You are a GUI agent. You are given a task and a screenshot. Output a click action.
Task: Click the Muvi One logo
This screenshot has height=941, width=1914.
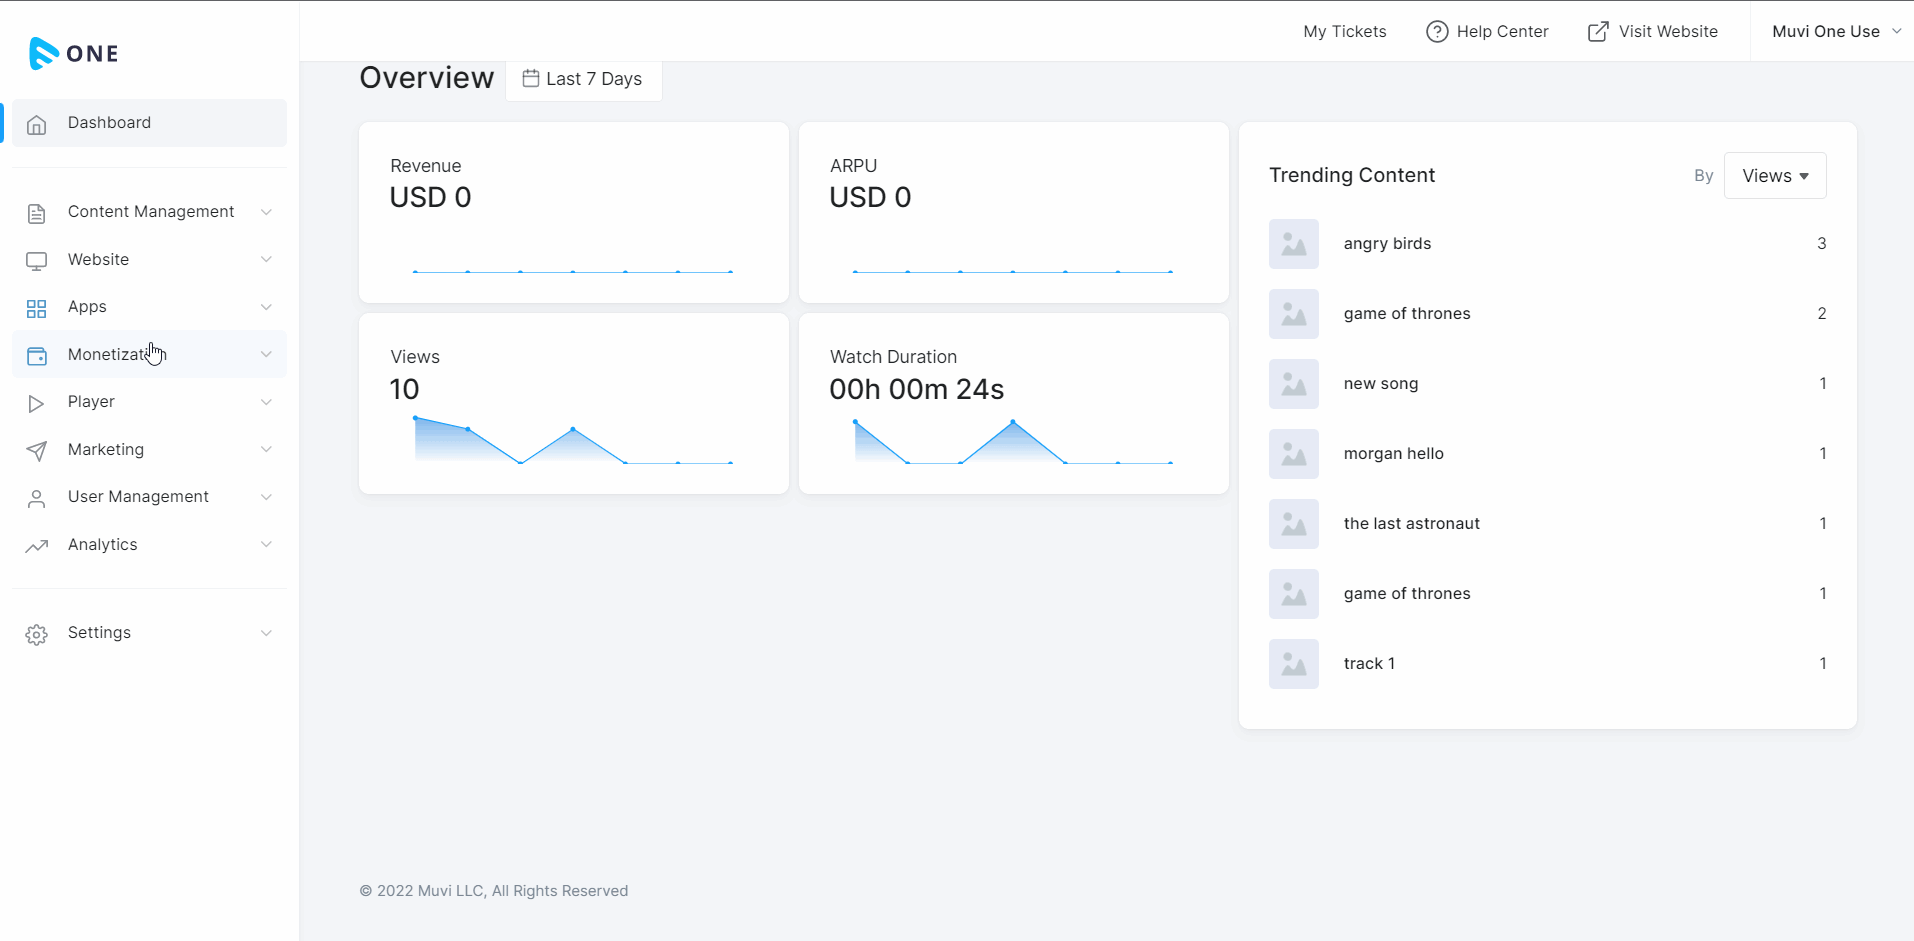74,53
